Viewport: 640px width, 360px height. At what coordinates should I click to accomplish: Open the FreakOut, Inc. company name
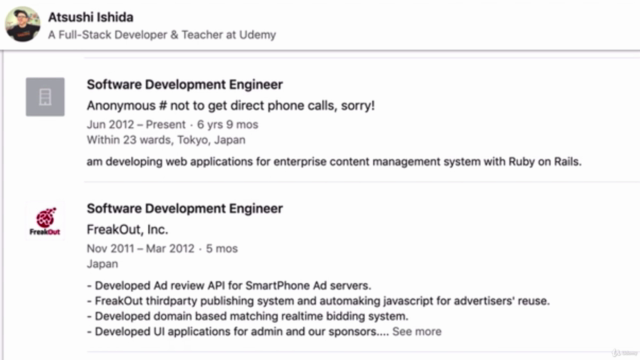[x=127, y=229]
